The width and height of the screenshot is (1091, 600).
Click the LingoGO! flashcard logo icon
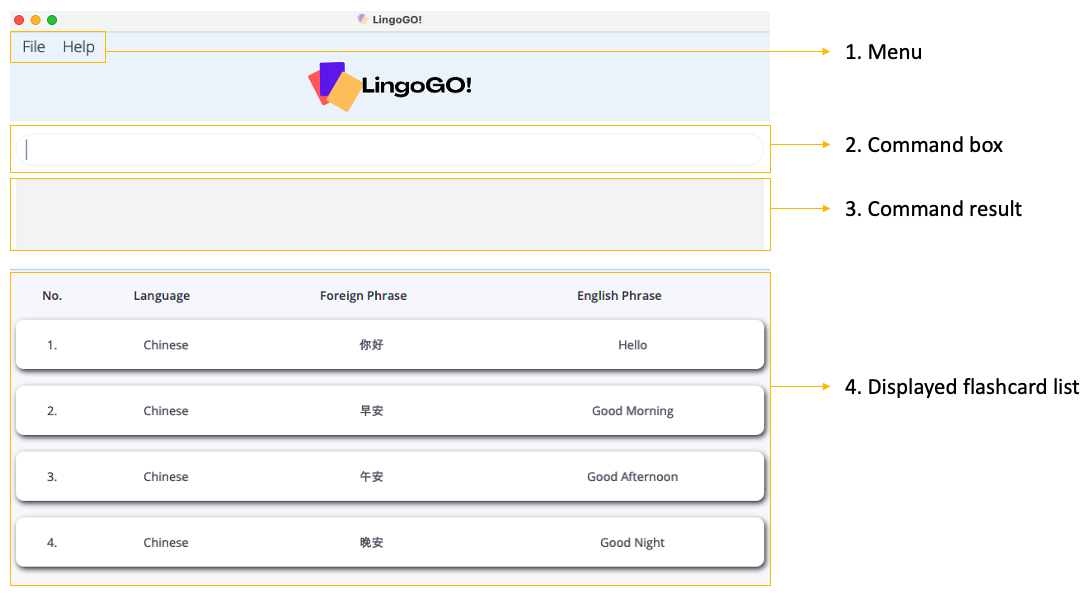[x=334, y=87]
